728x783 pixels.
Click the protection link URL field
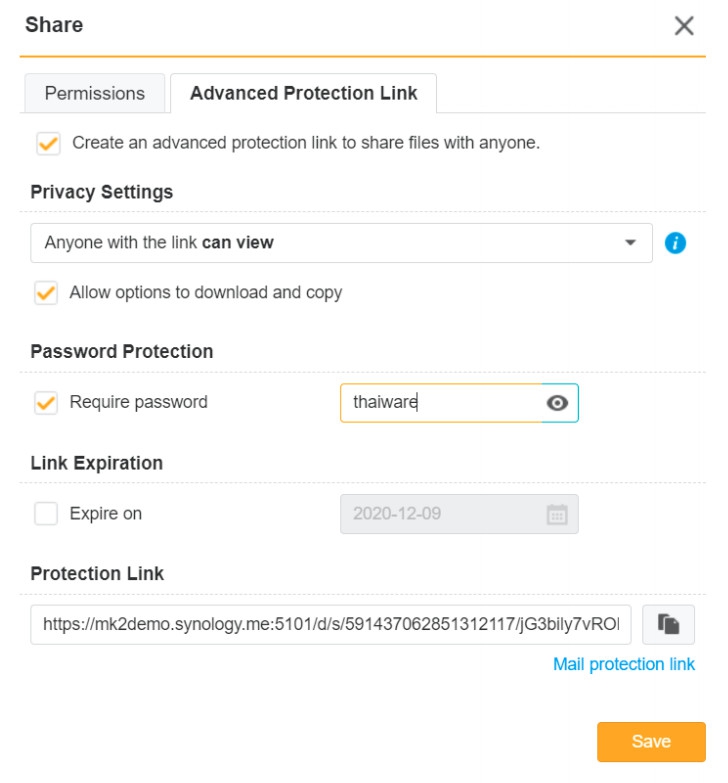pyautogui.click(x=330, y=625)
